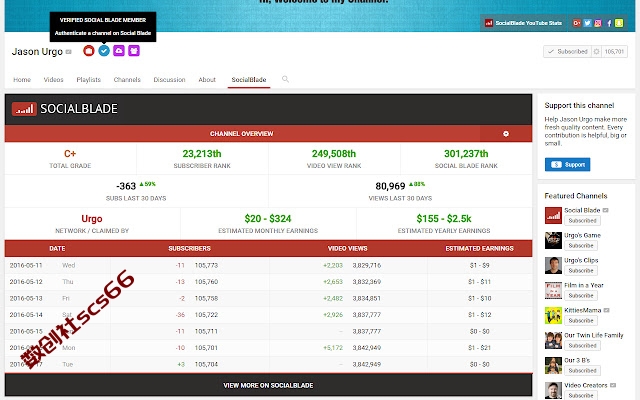
Task: Click the $155 - $2.5k yearly earnings
Action: click(444, 219)
